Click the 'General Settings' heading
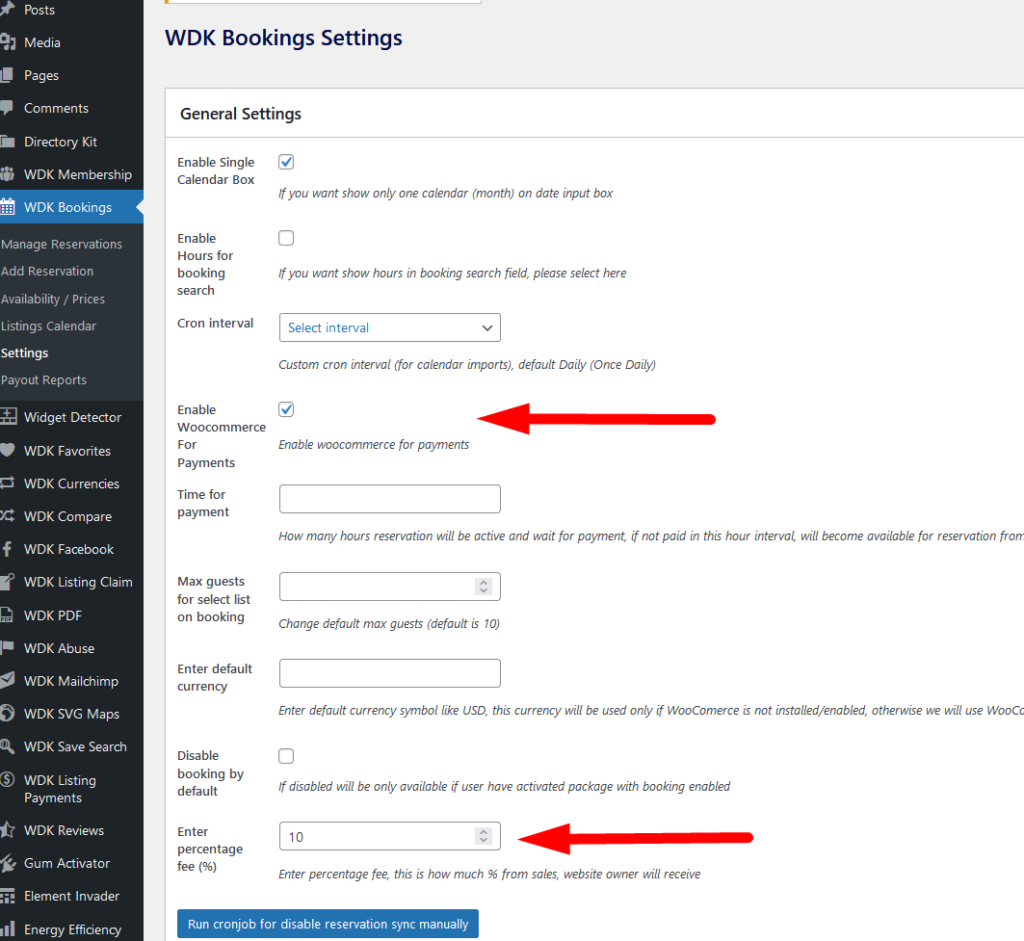The height and width of the screenshot is (941, 1024). pos(240,114)
